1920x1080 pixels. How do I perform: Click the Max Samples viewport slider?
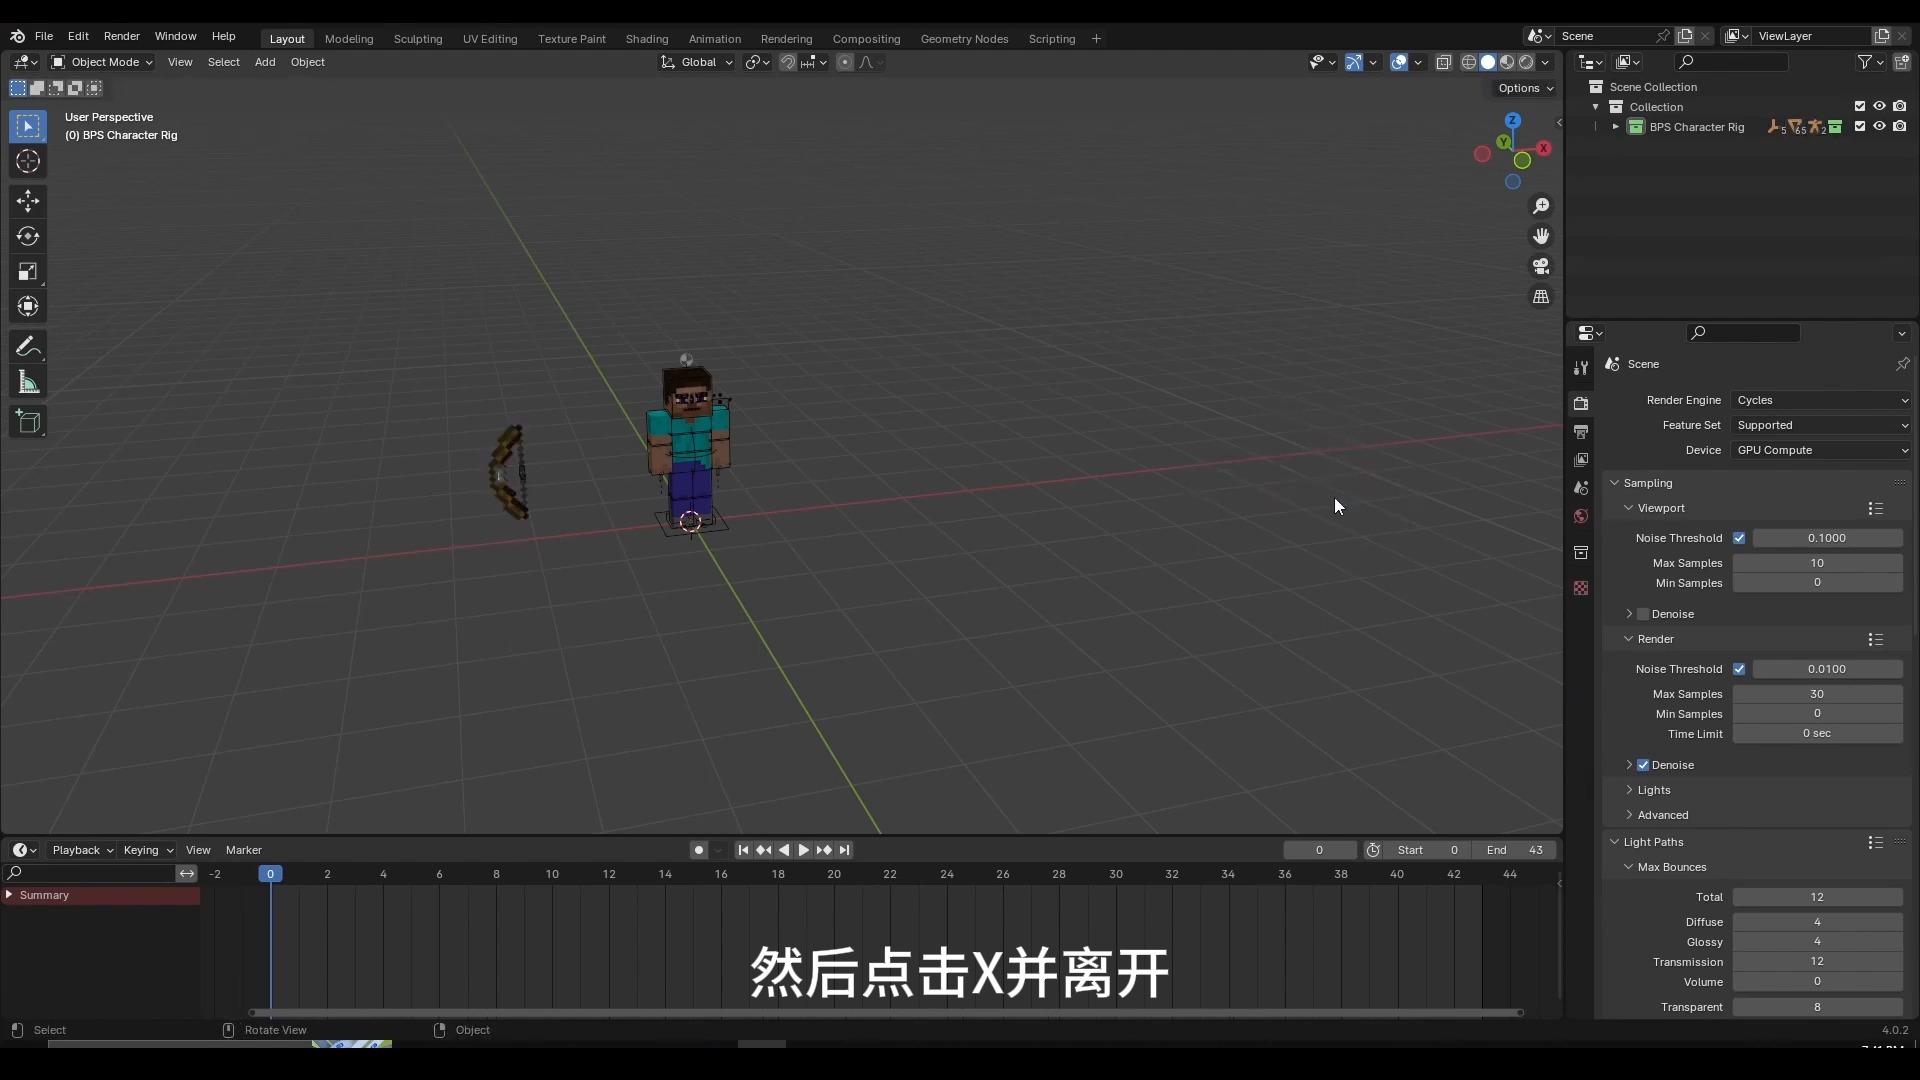[1817, 563]
